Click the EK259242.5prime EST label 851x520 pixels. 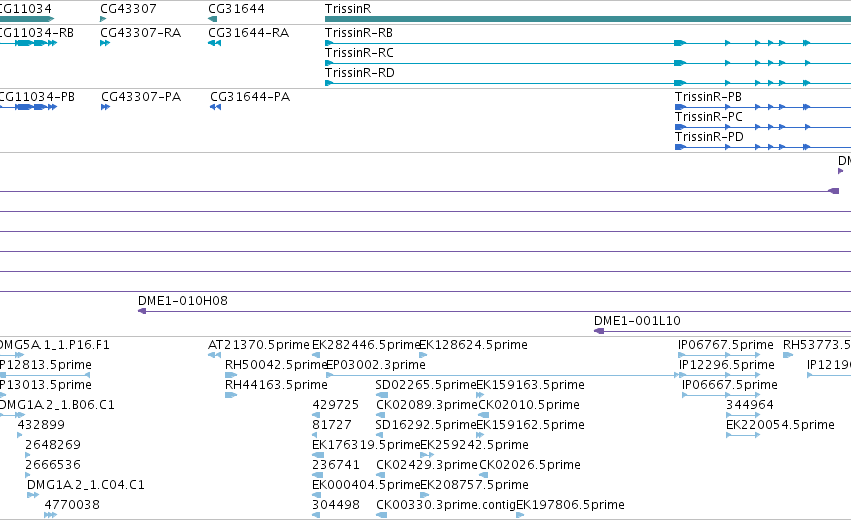[x=474, y=445]
